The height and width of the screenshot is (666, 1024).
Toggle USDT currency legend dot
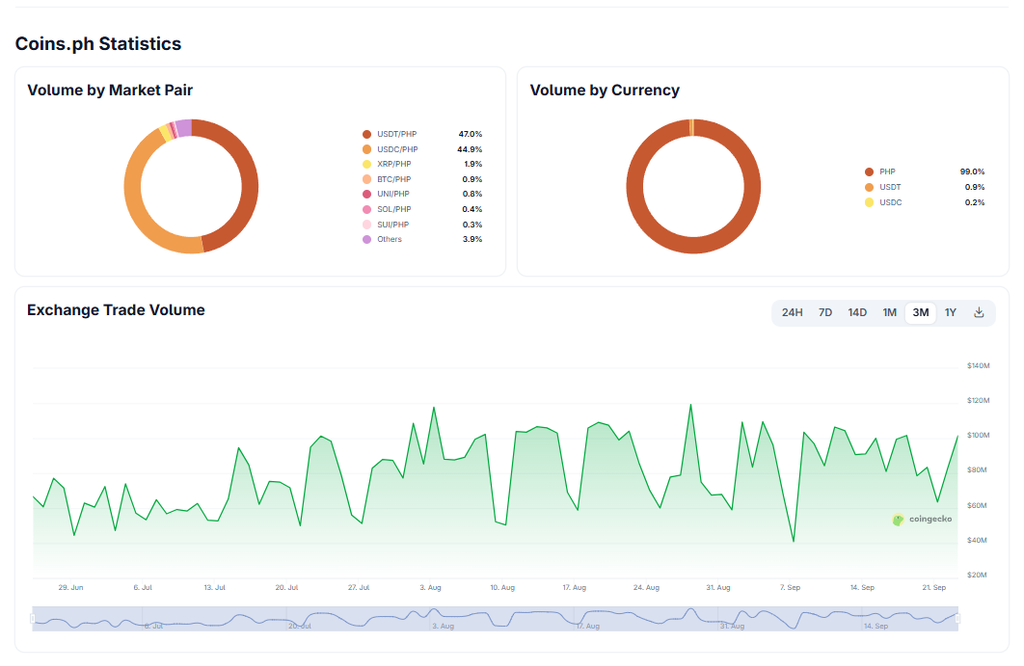[x=869, y=187]
